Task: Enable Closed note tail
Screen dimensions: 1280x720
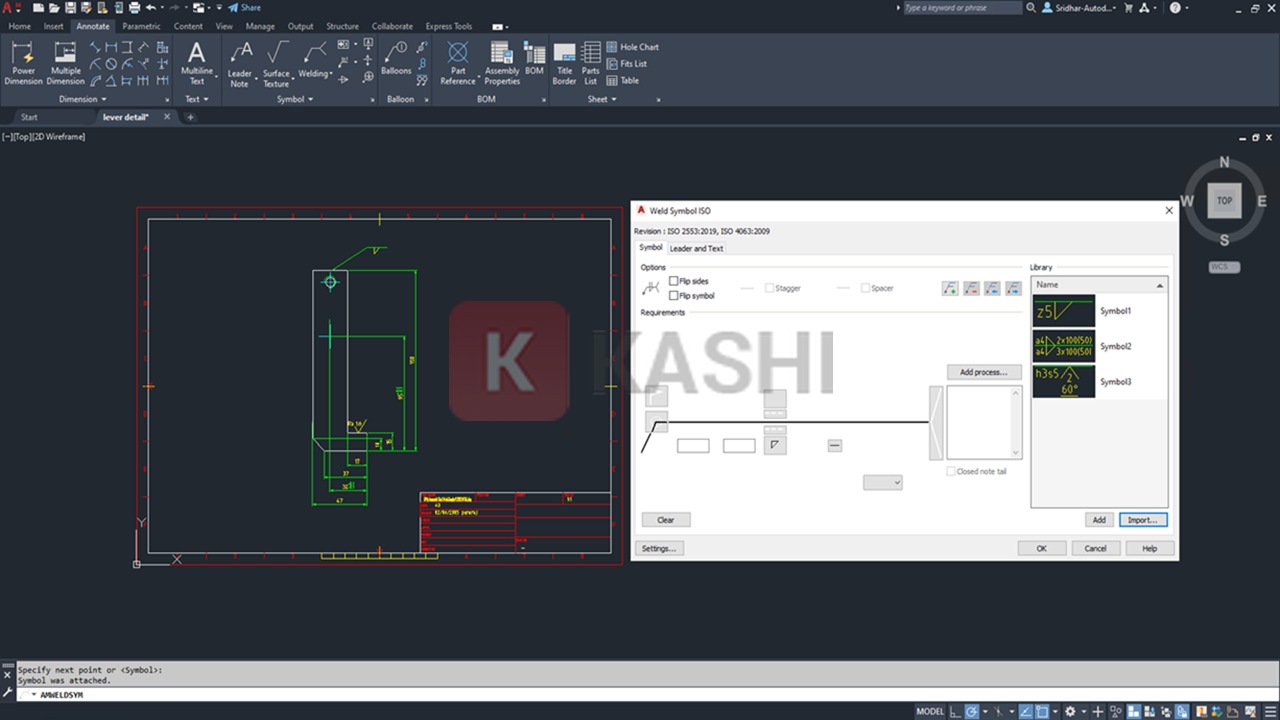Action: tap(949, 471)
